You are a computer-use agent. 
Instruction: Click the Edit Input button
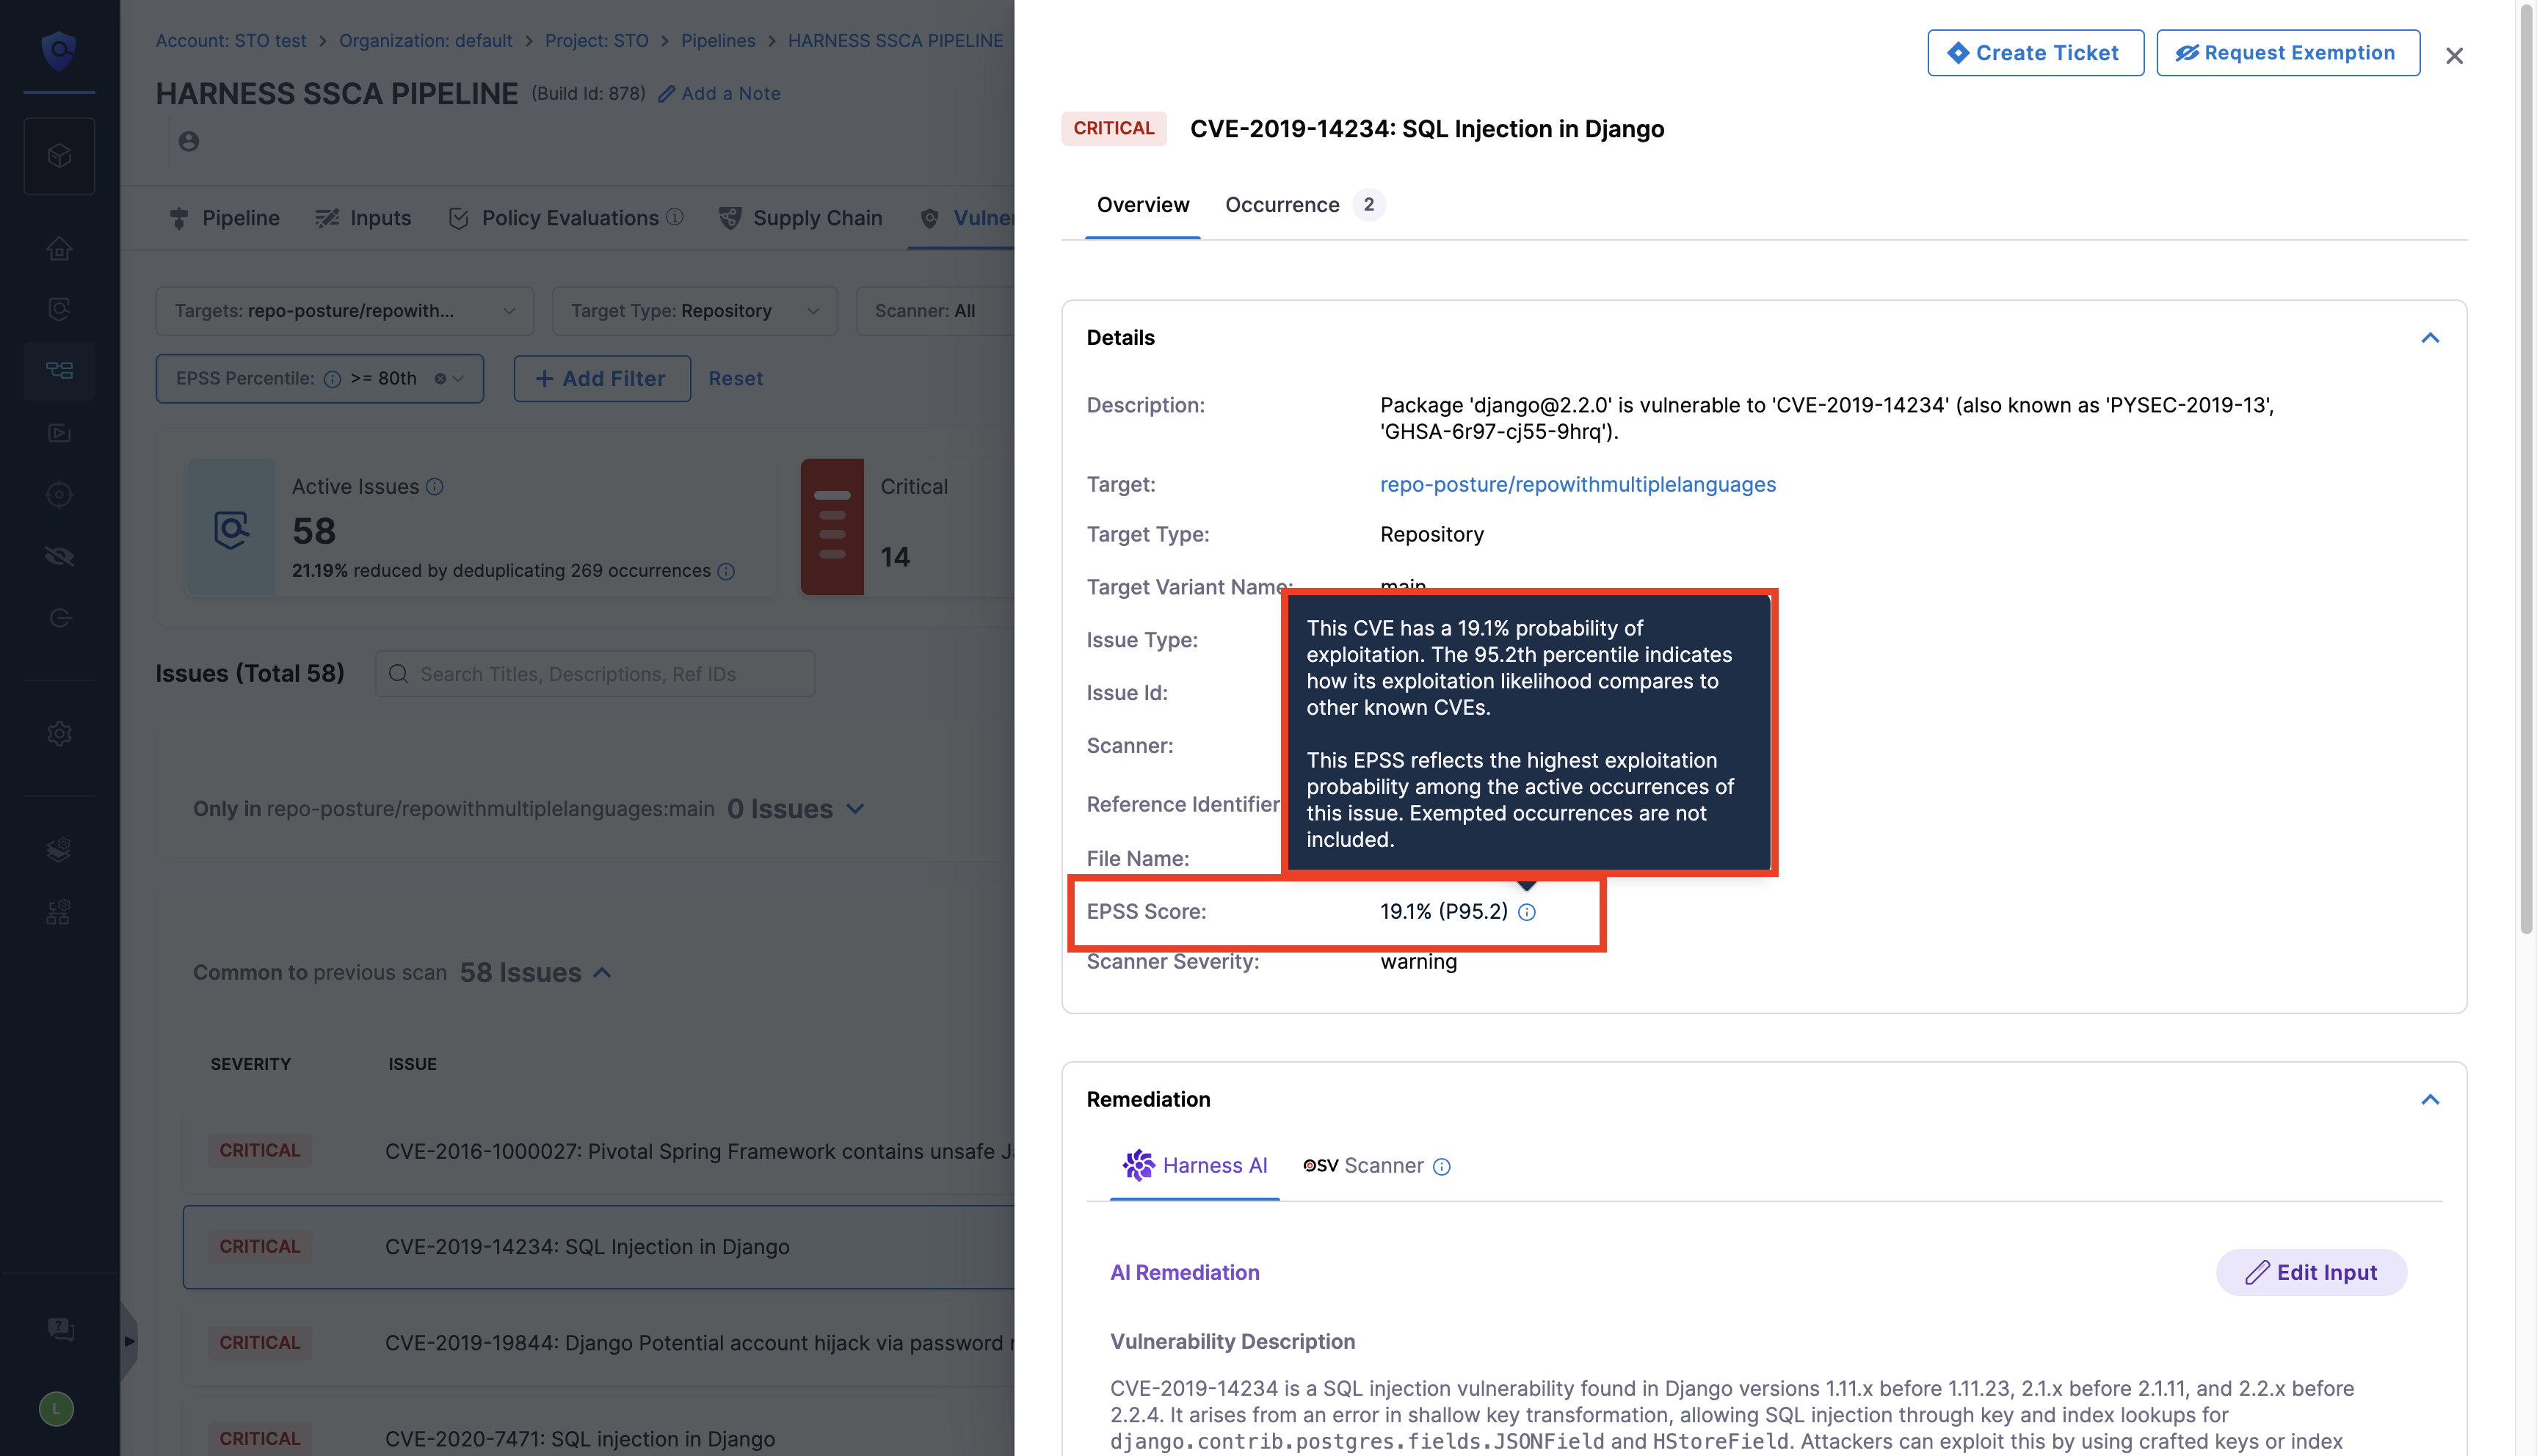[2310, 1273]
